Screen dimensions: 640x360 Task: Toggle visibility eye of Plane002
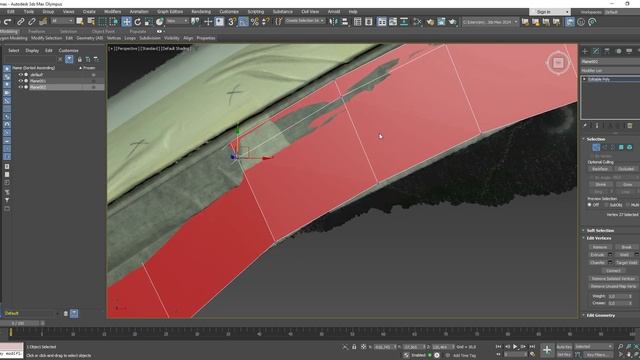[x=20, y=87]
